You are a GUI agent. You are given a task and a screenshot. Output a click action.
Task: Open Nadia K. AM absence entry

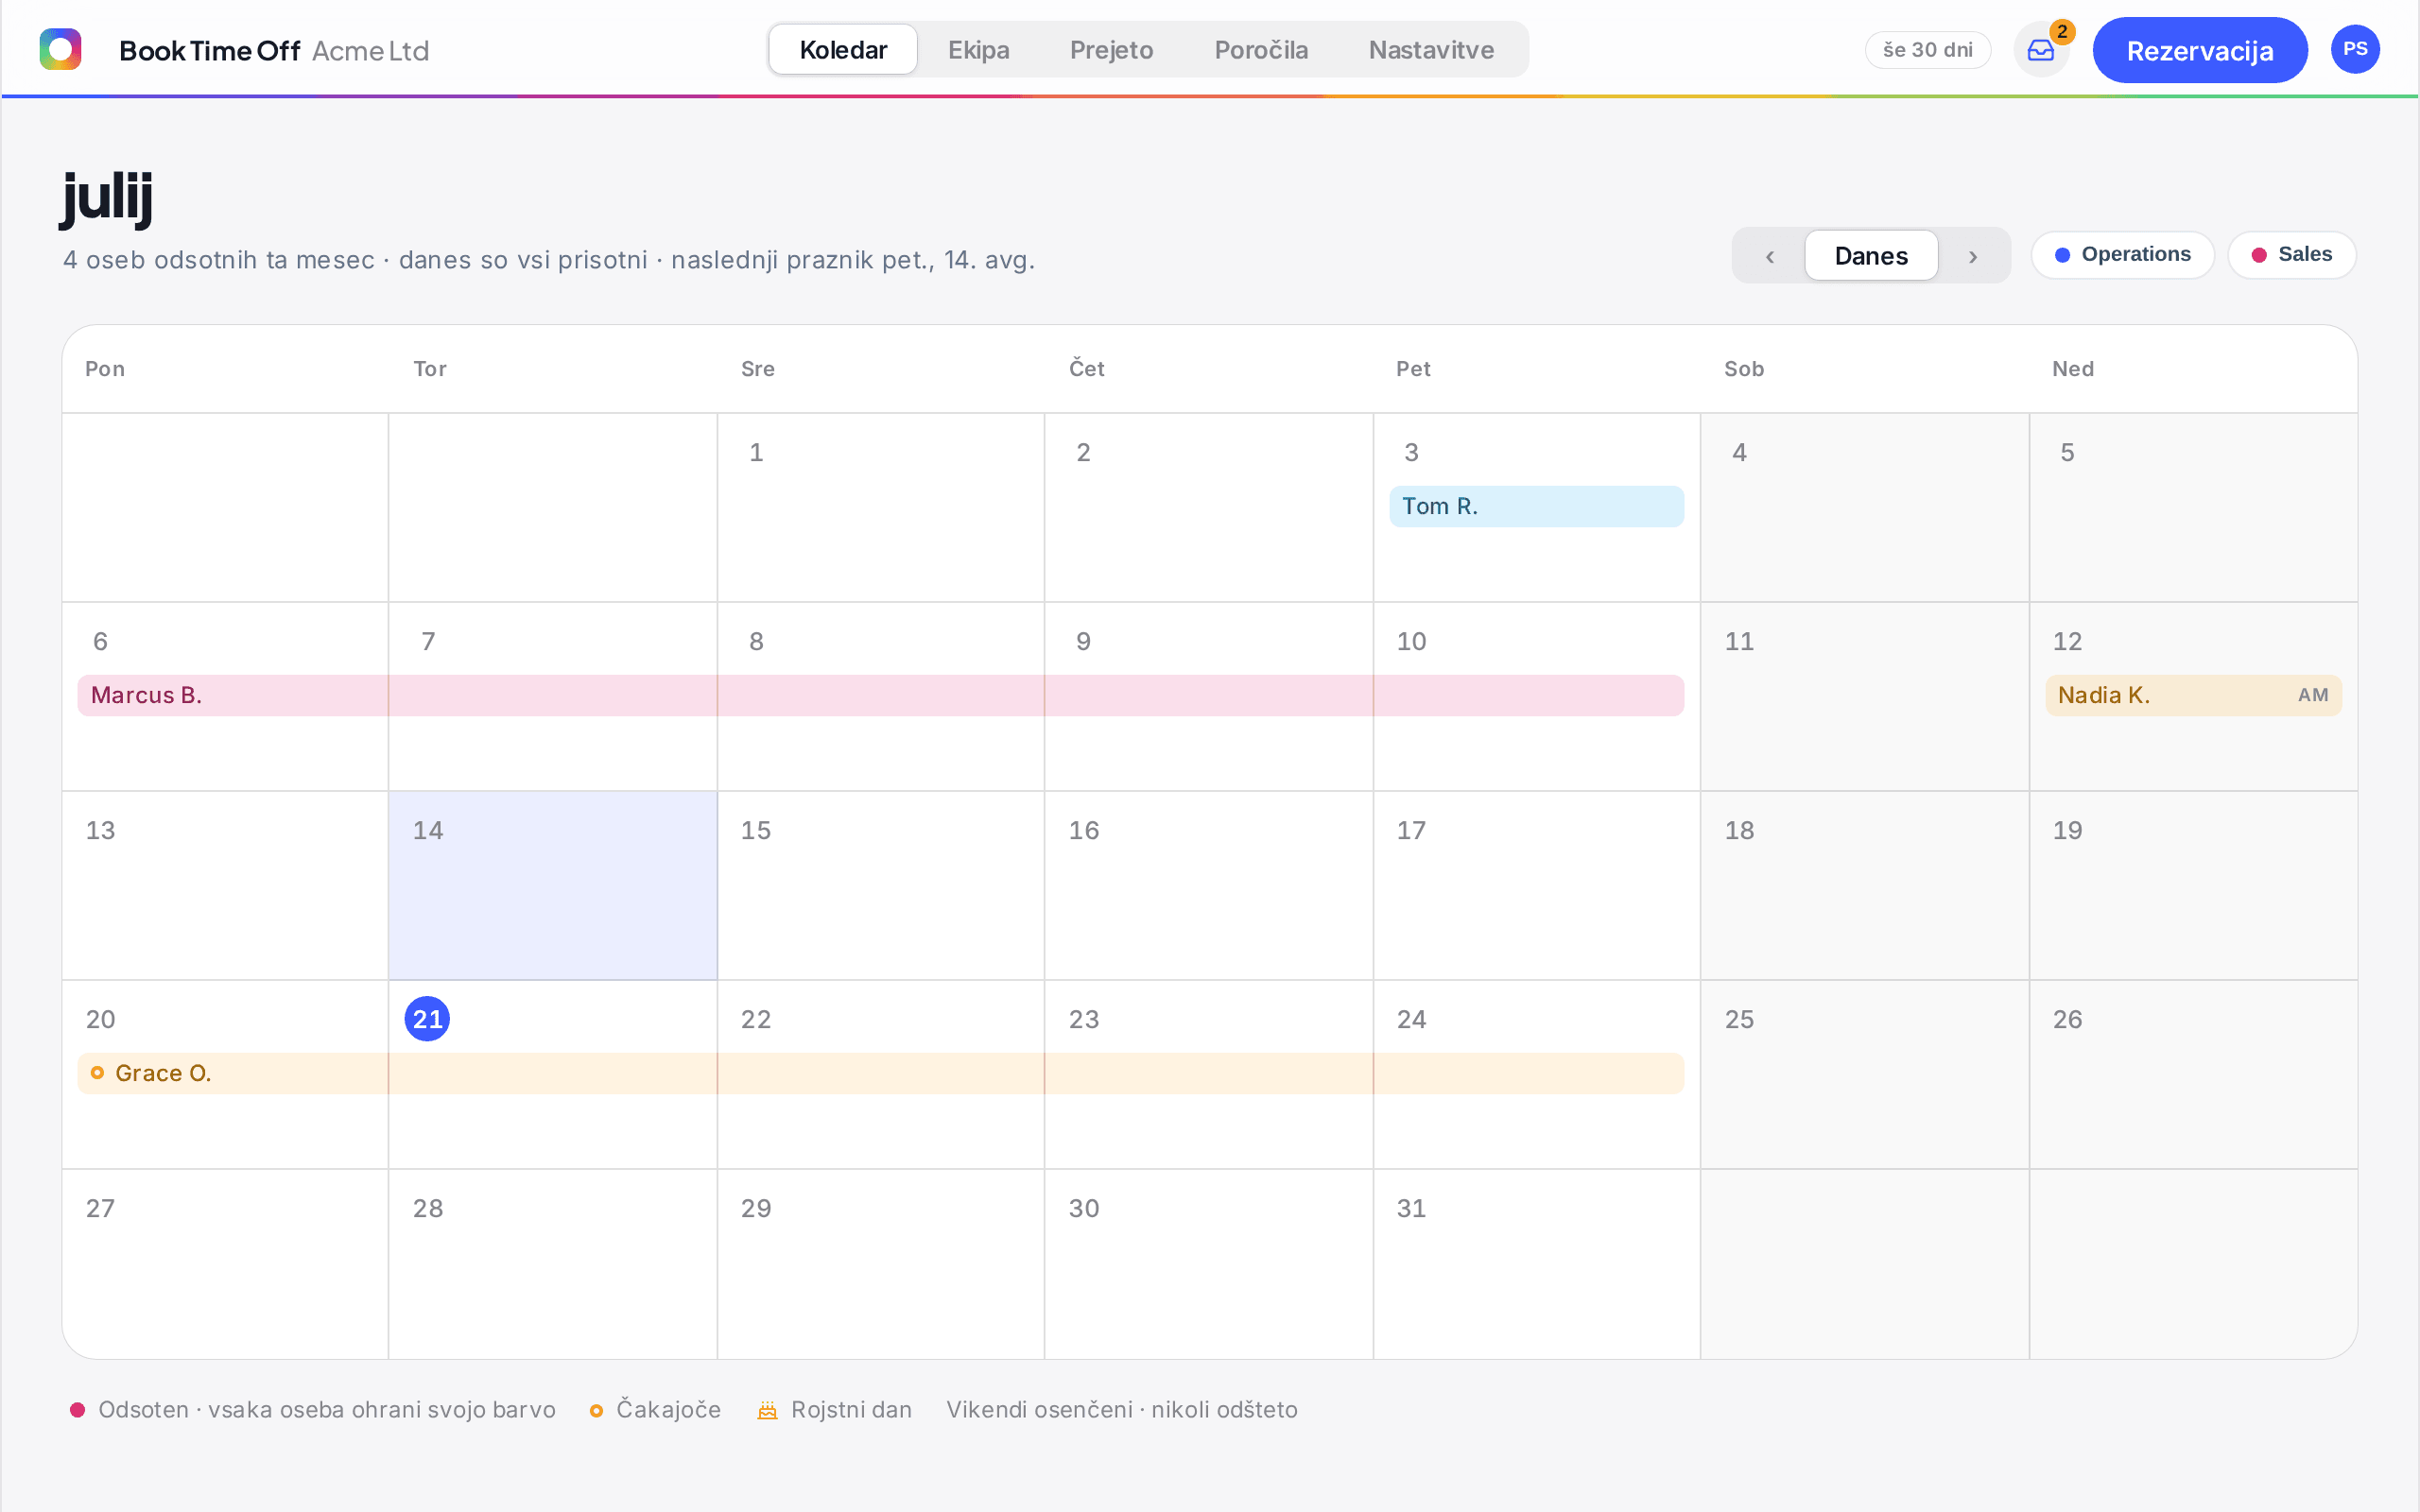point(2193,695)
